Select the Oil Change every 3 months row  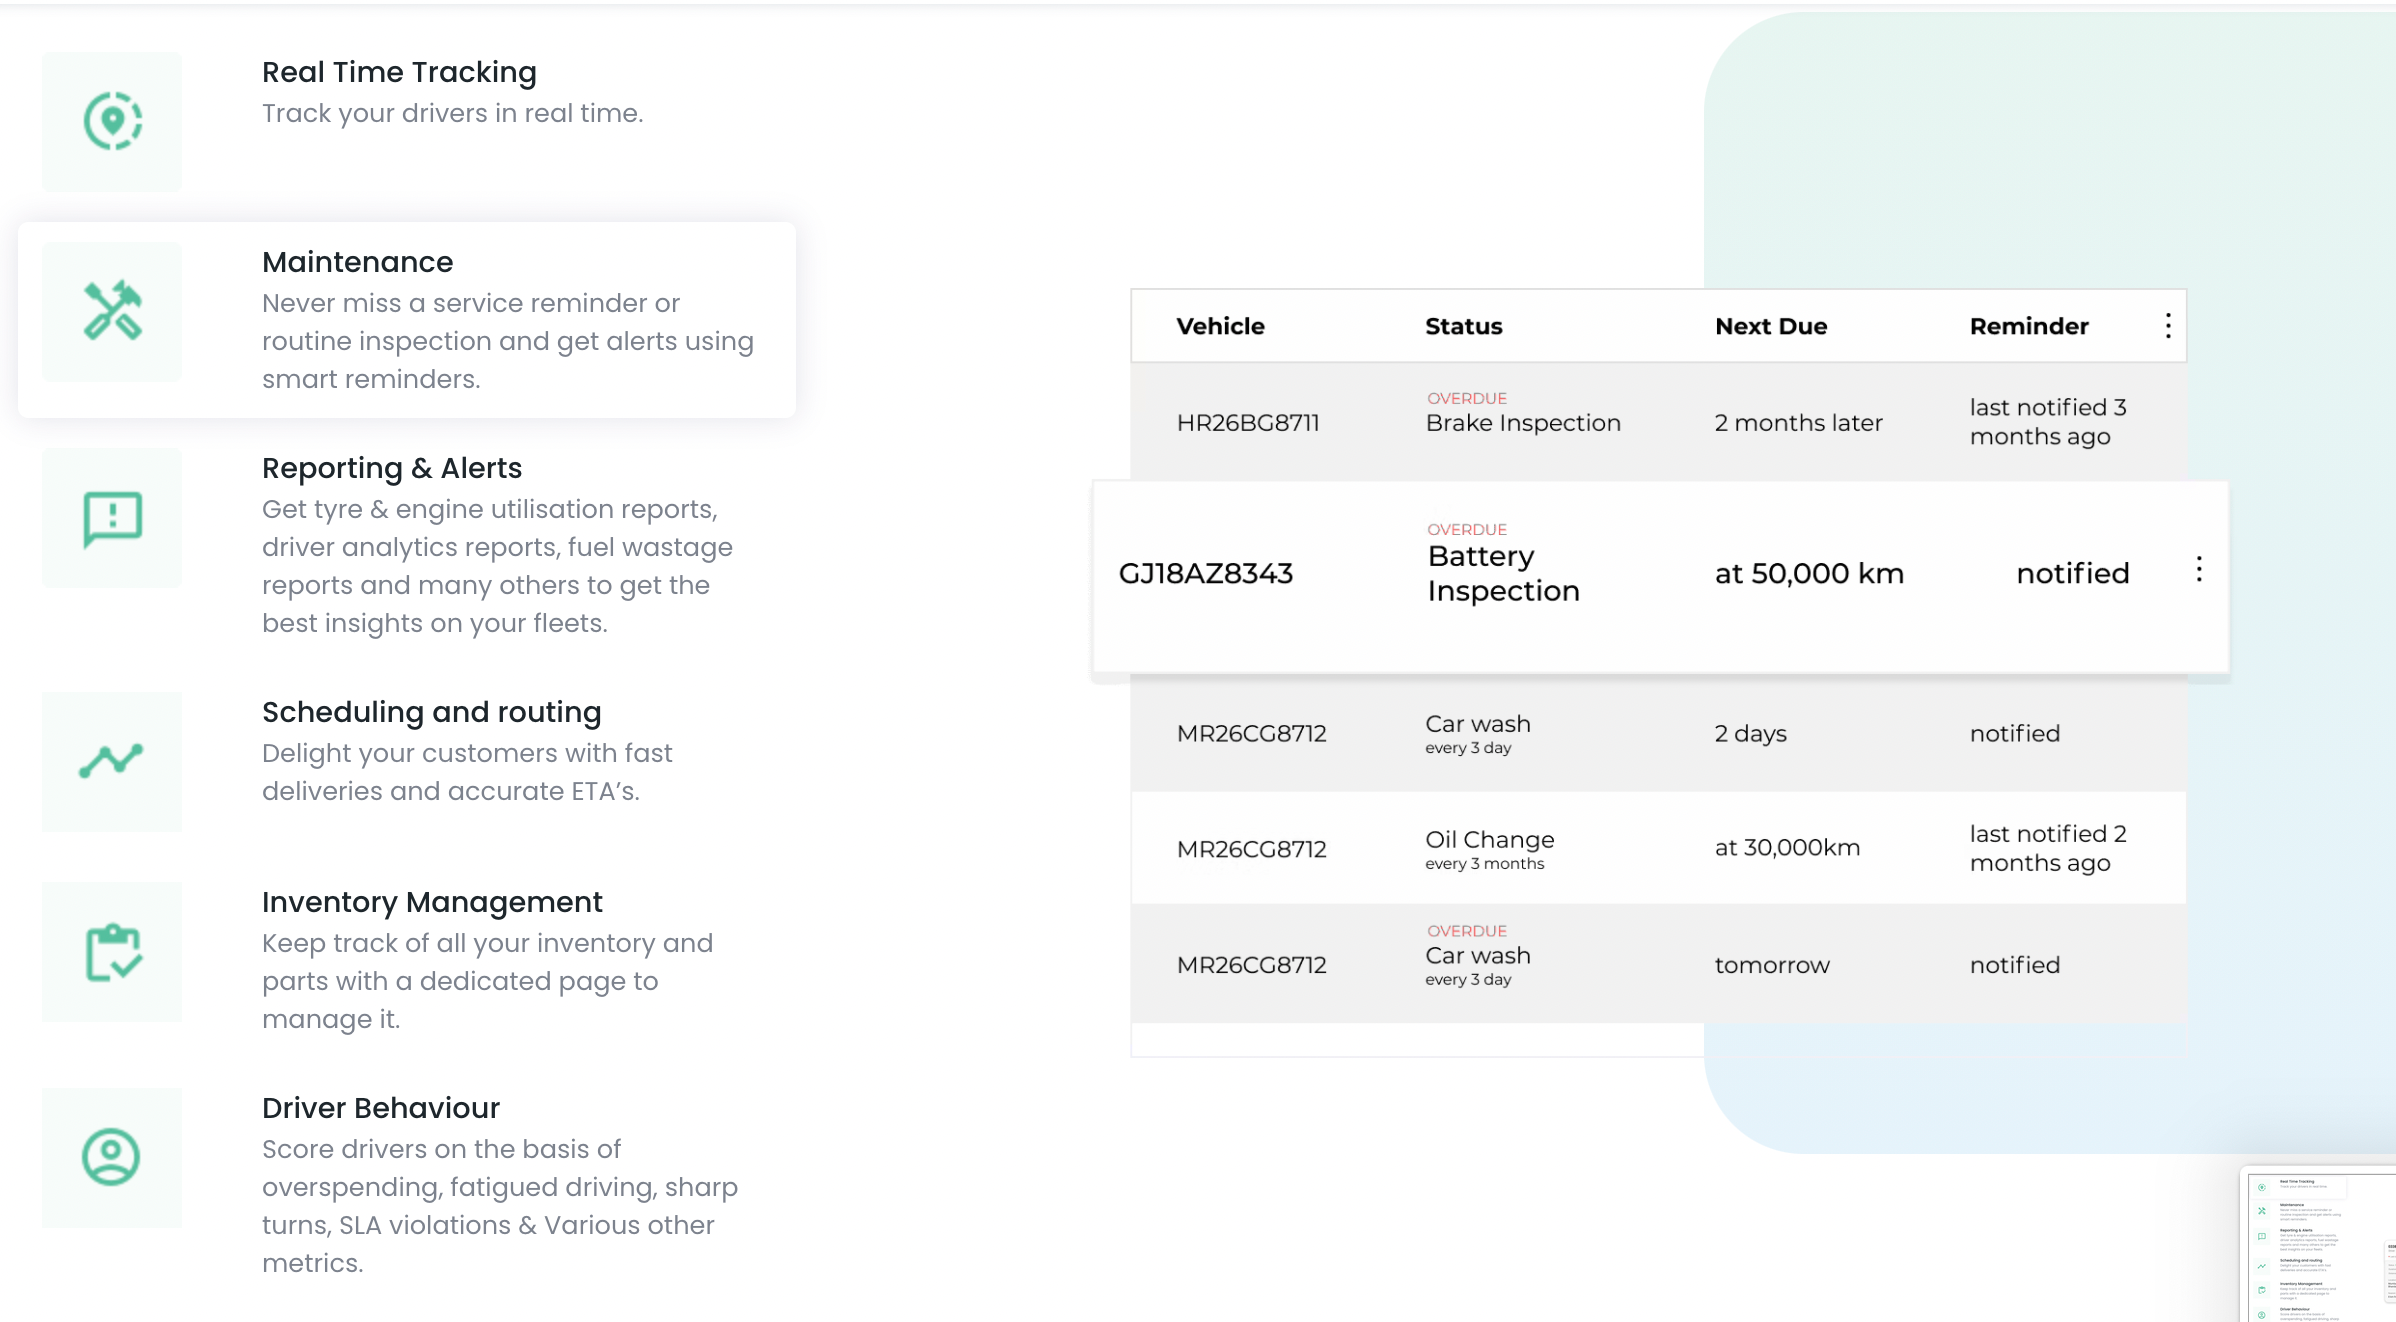click(1658, 848)
